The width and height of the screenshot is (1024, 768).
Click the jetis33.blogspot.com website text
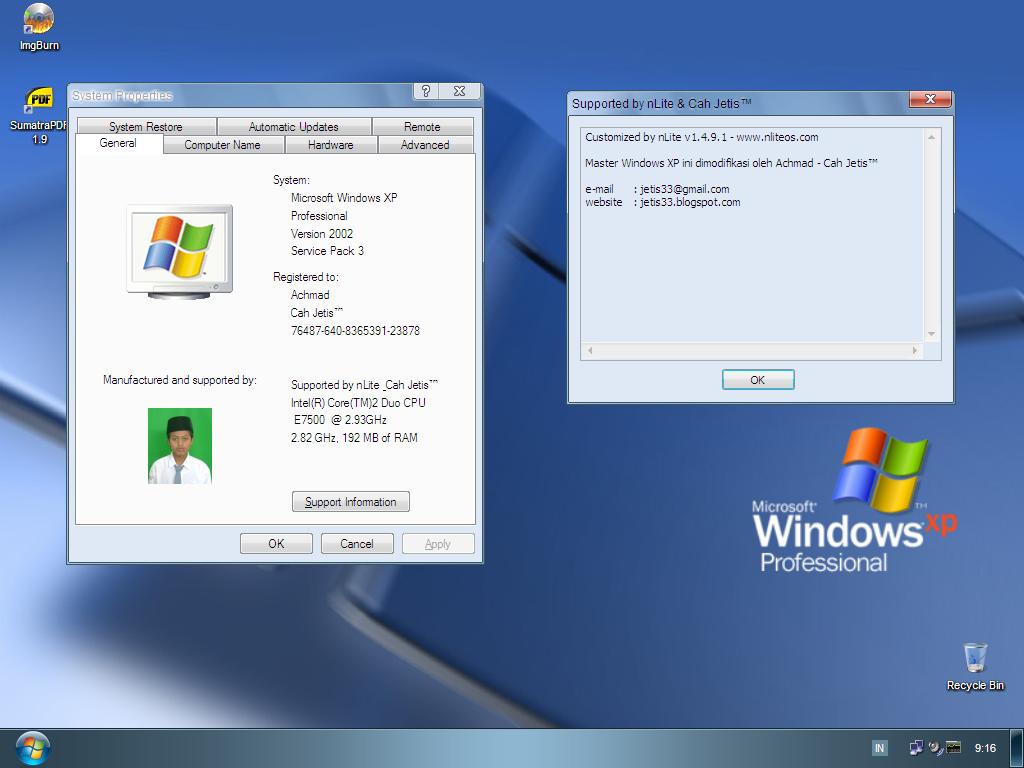click(690, 202)
